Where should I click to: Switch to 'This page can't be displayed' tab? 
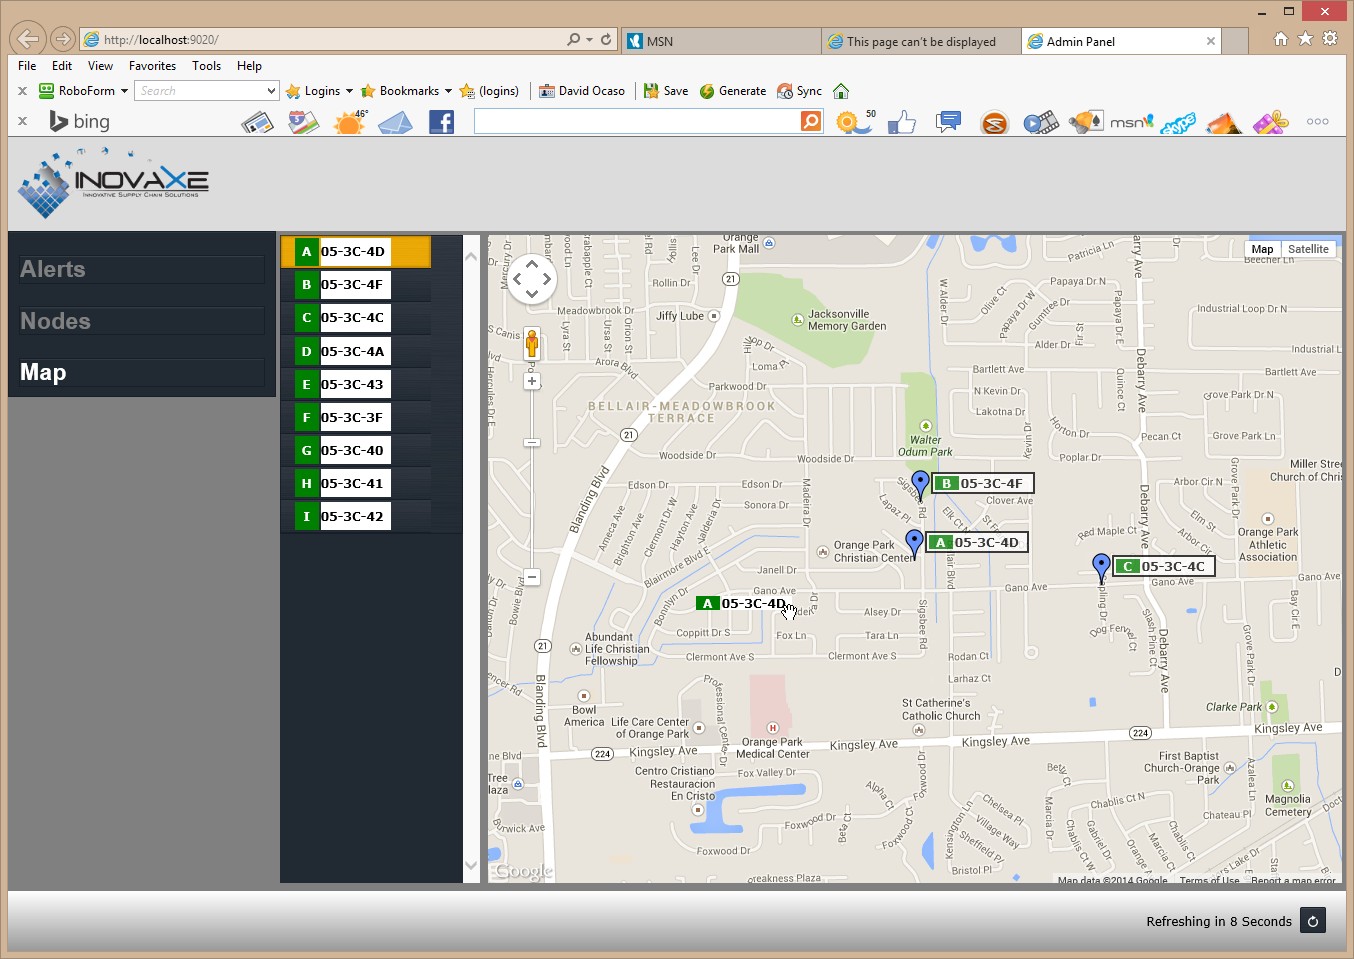(x=921, y=41)
